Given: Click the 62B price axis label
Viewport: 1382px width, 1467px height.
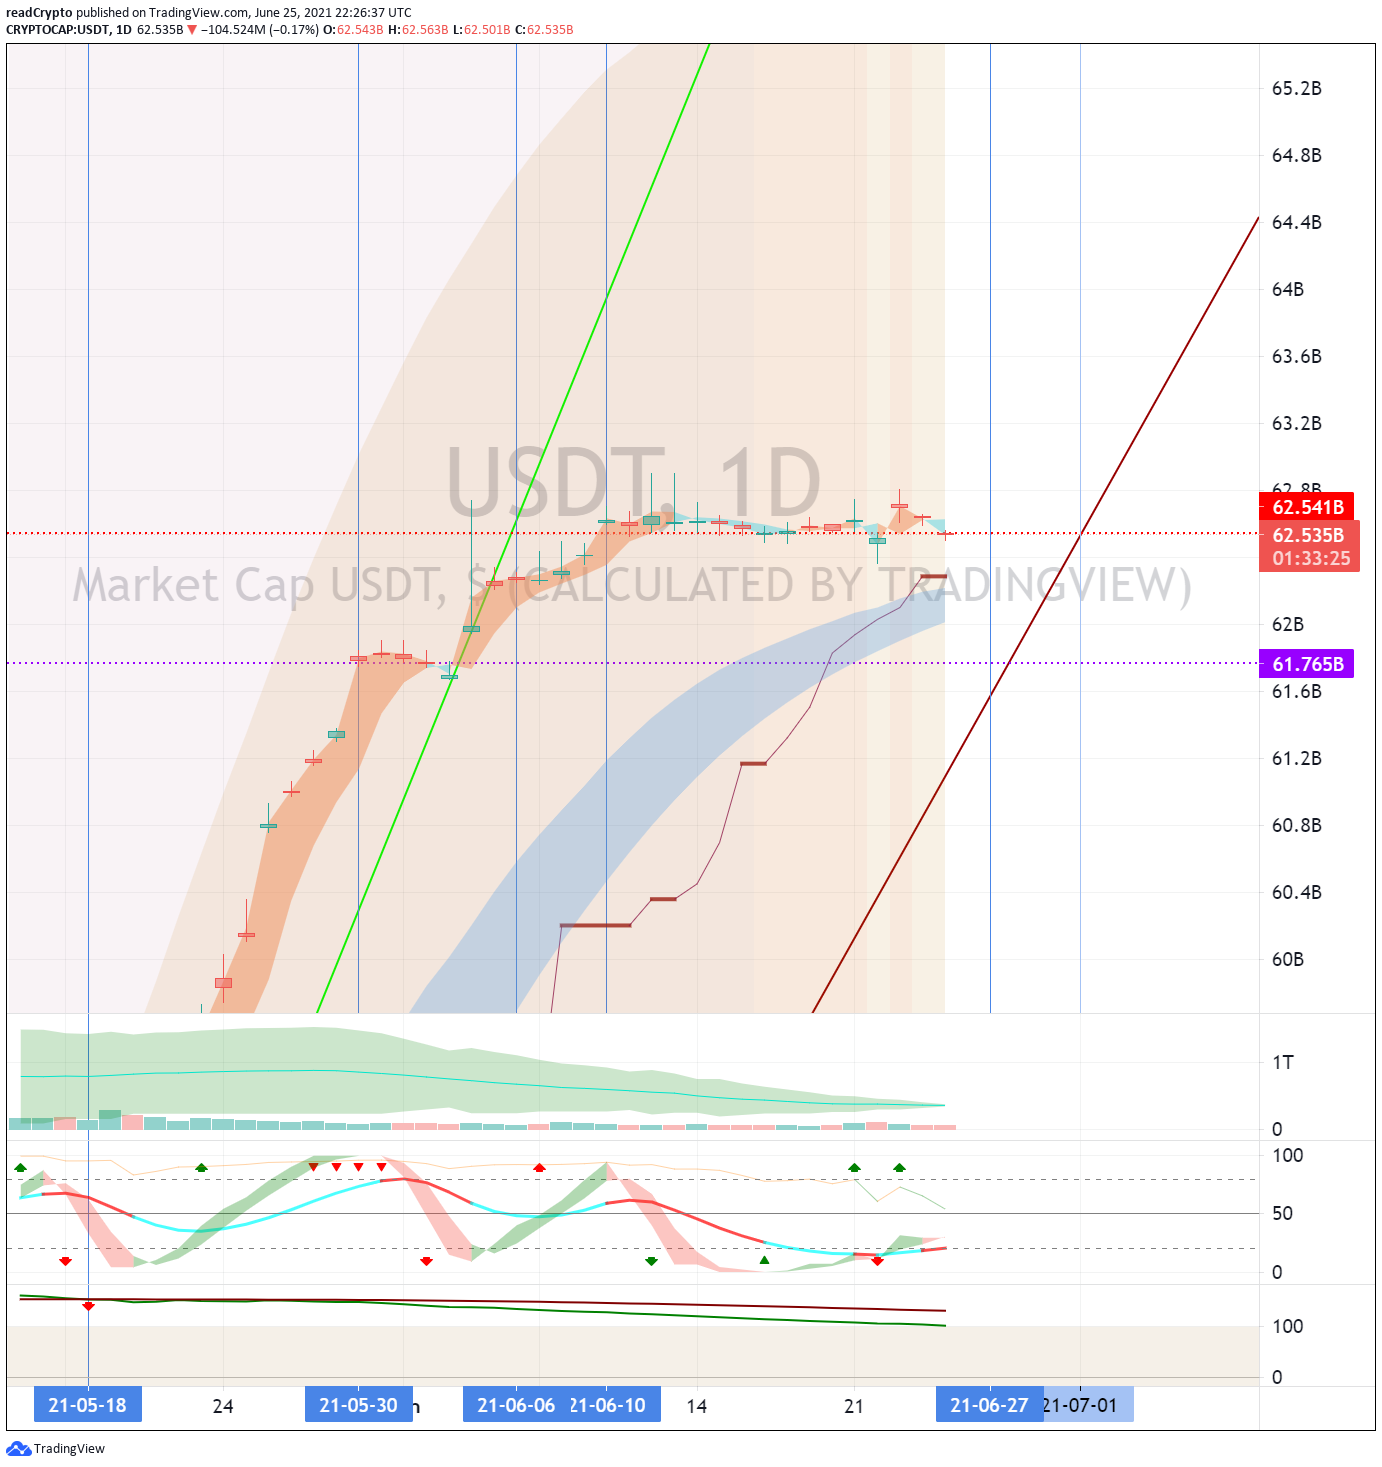Looking at the screenshot, I should point(1288,624).
